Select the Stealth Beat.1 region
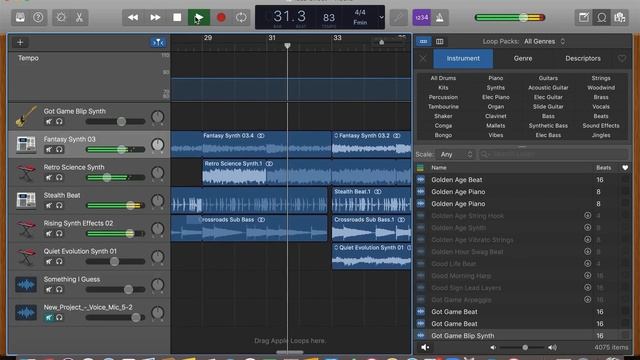Viewport: 640px width, 360px height. click(371, 200)
